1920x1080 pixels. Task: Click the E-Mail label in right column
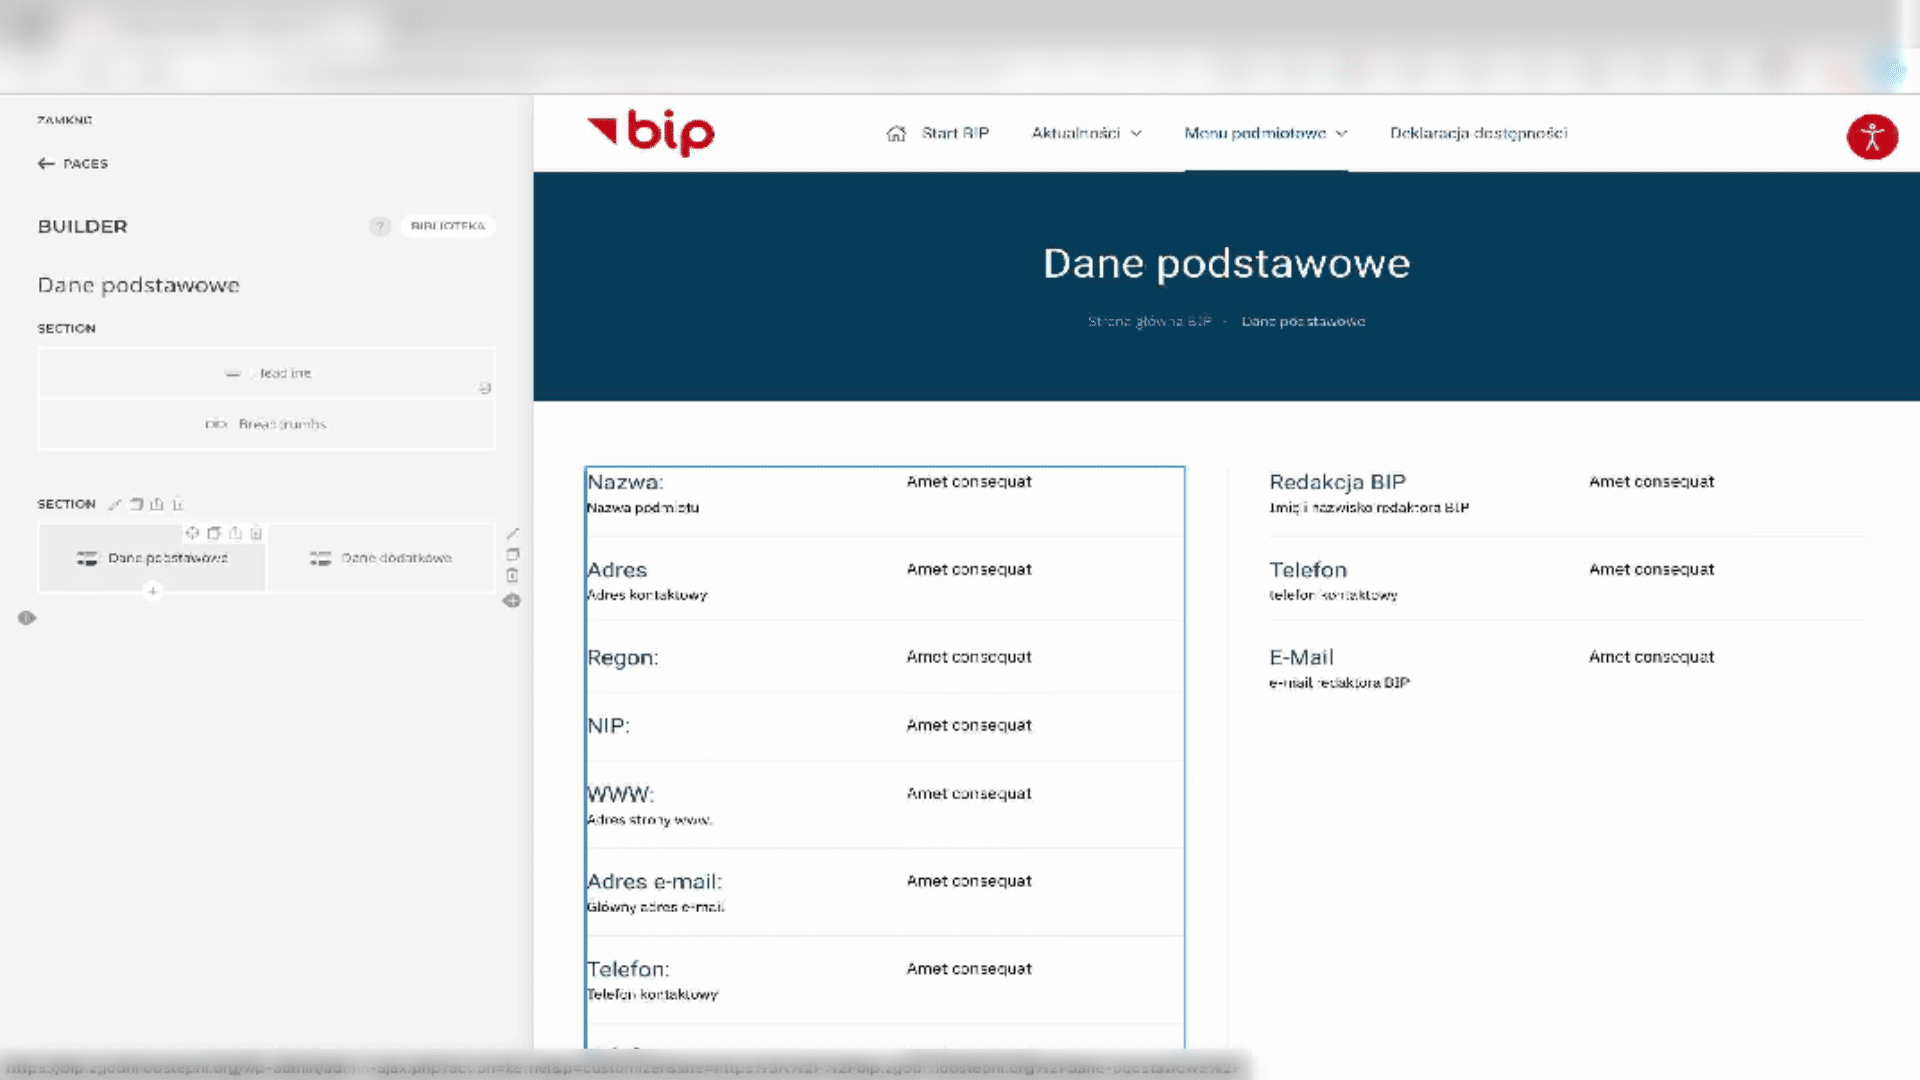pos(1301,658)
